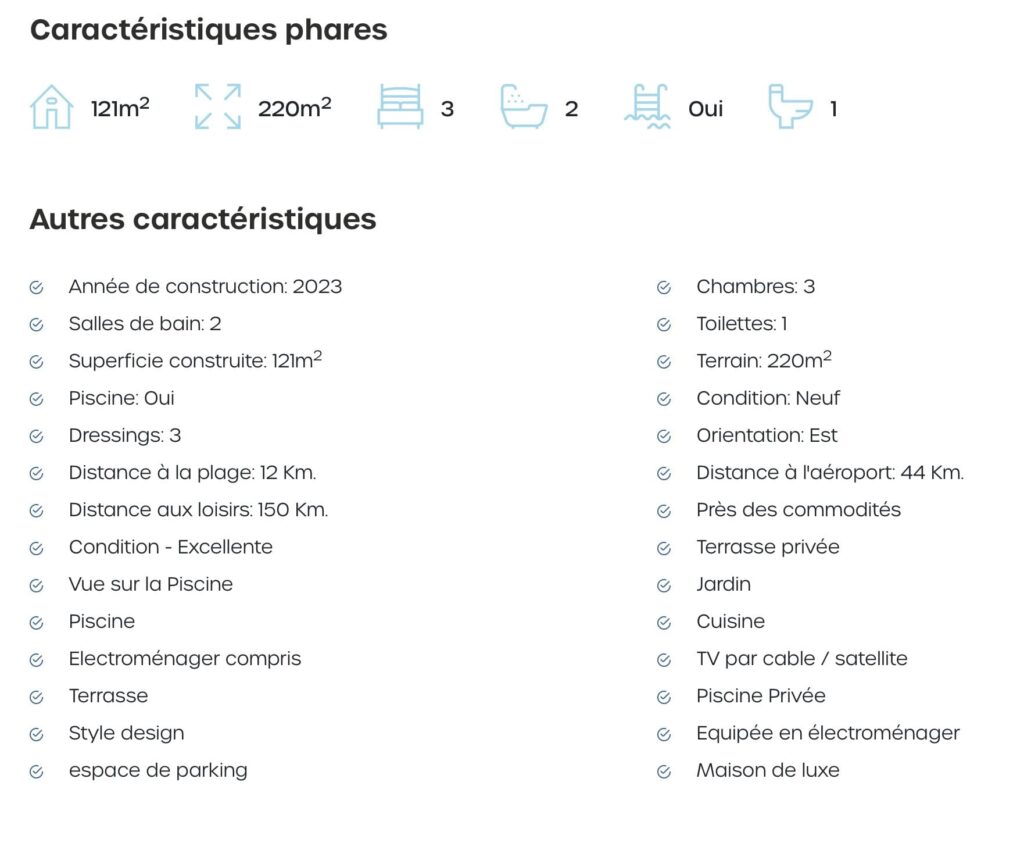
Task: Click the bathtub bathrooms icon
Action: (x=524, y=107)
